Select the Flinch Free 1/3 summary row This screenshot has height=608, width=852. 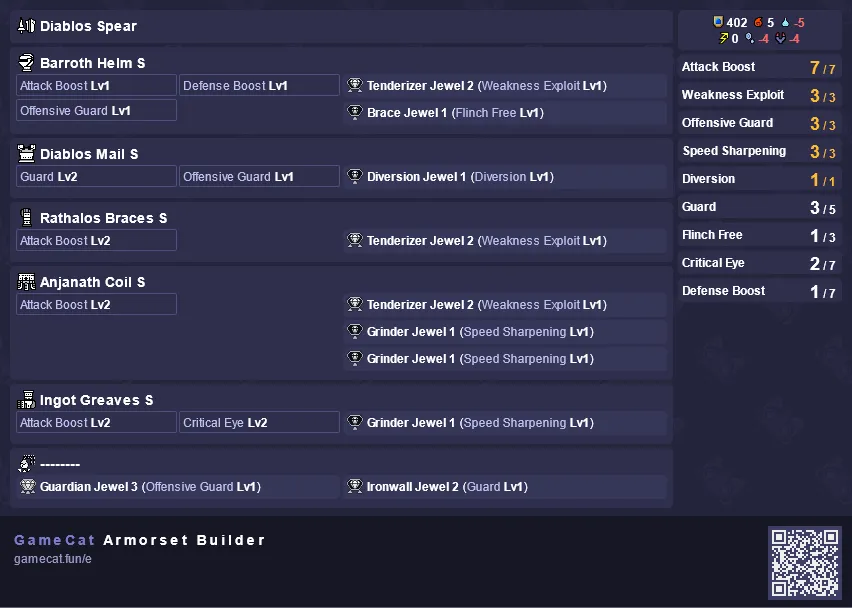pos(760,235)
